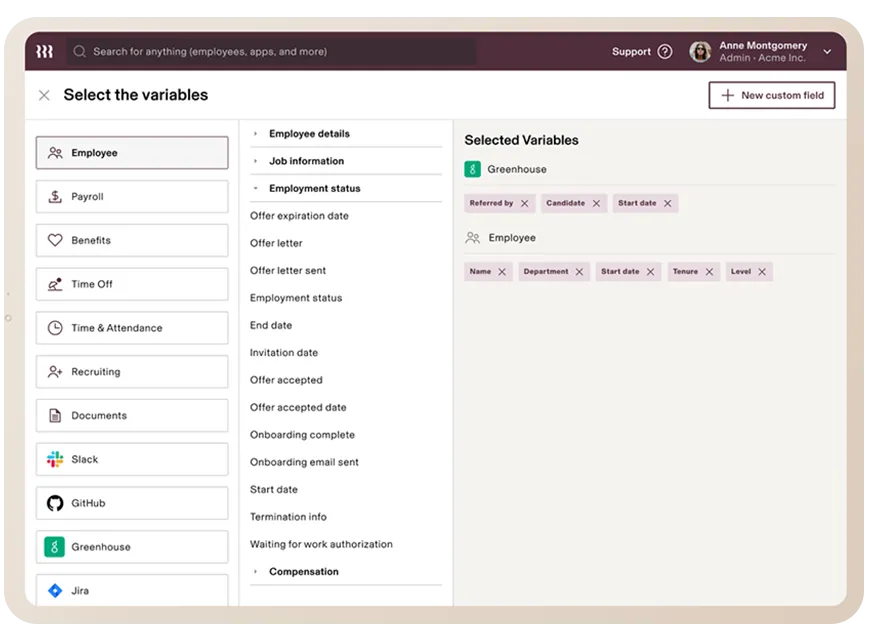
Task: Remove the Name variable chip
Action: tap(502, 272)
